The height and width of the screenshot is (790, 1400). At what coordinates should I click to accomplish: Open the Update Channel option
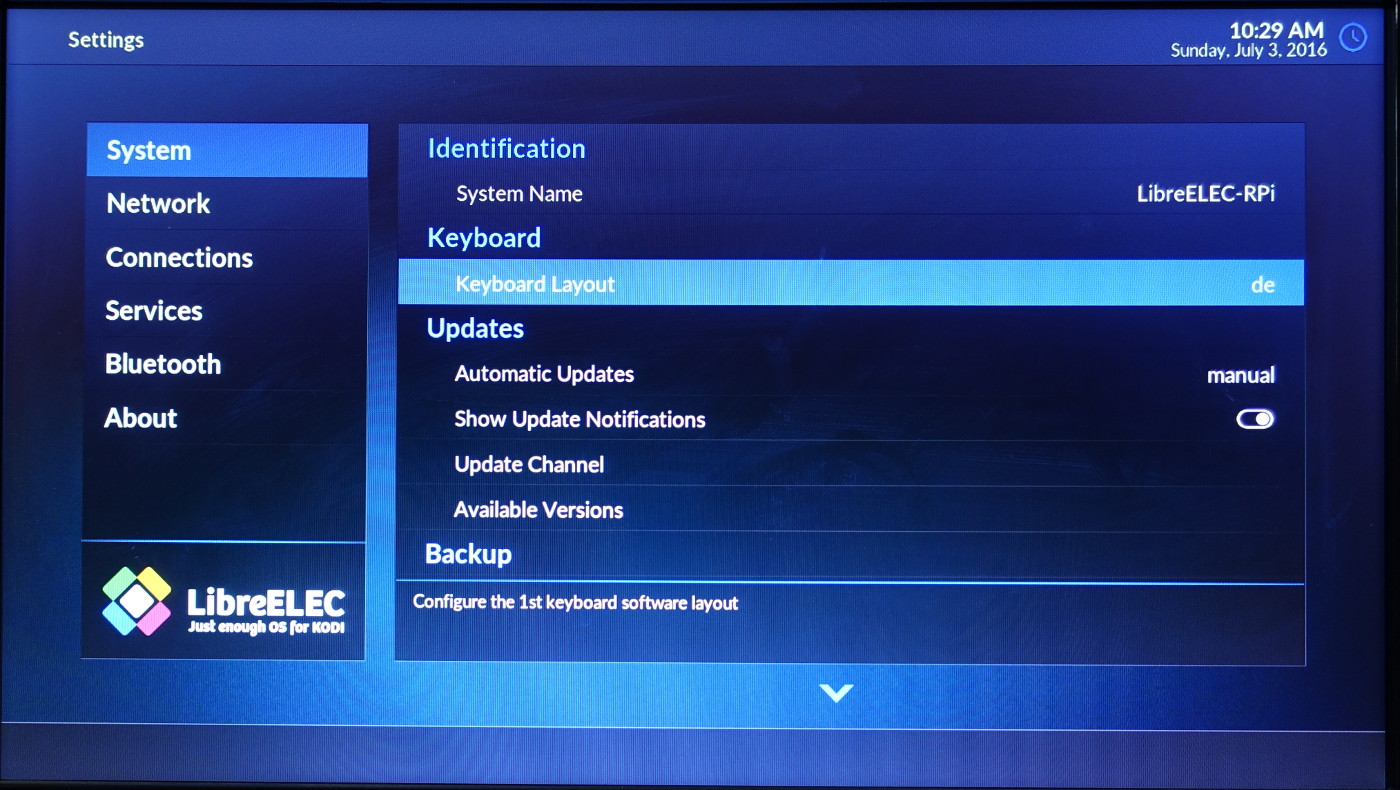pos(851,464)
